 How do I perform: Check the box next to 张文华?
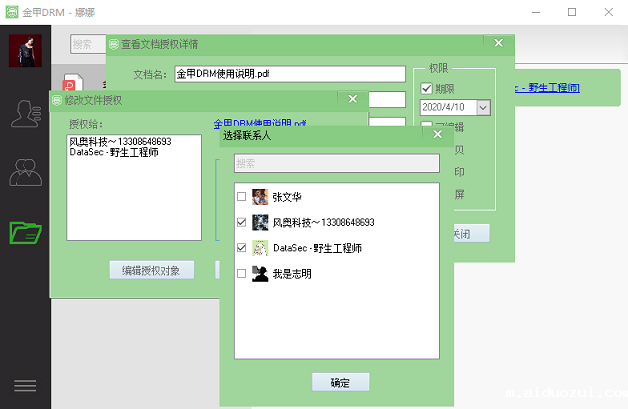pyautogui.click(x=241, y=197)
